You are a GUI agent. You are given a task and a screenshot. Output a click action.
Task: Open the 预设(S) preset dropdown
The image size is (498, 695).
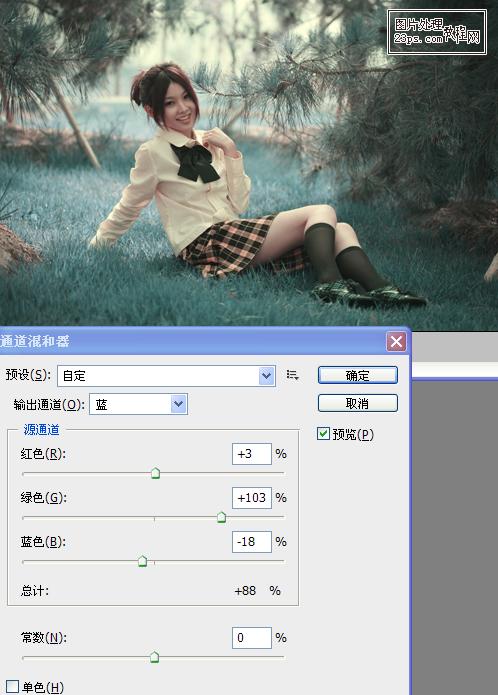[x=166, y=376]
